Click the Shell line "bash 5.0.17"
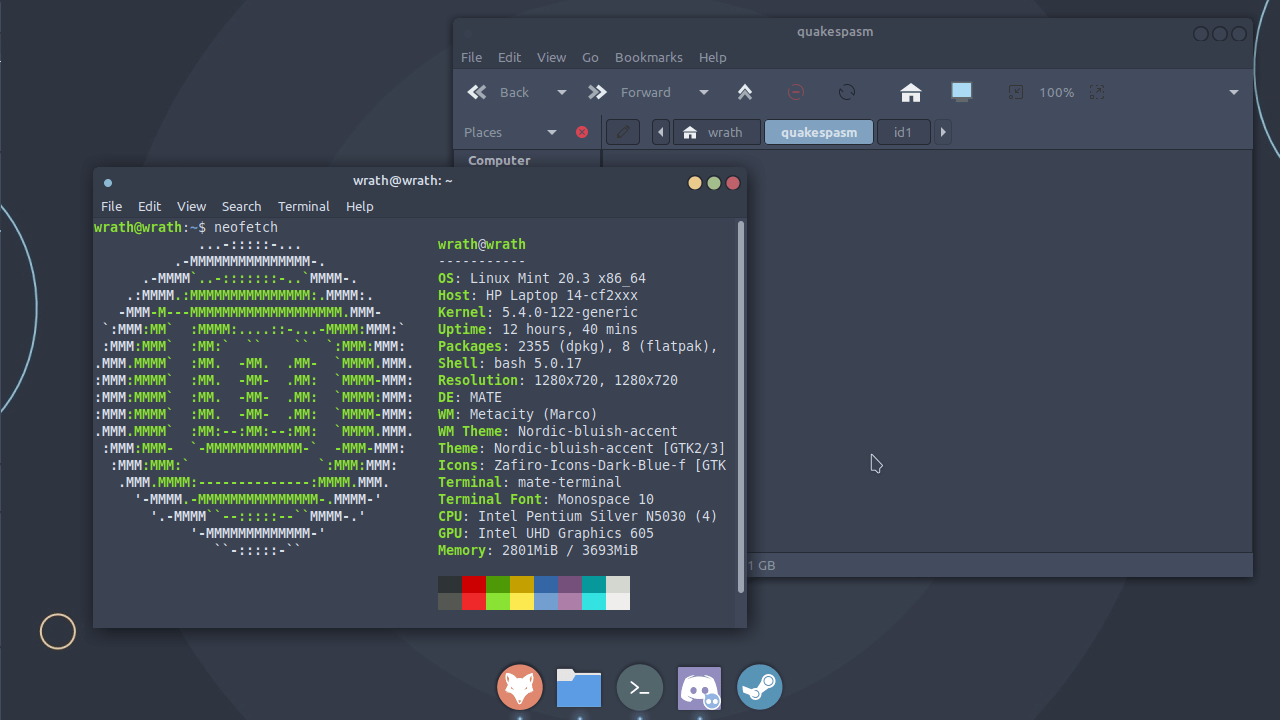This screenshot has height=720, width=1280. tap(538, 363)
